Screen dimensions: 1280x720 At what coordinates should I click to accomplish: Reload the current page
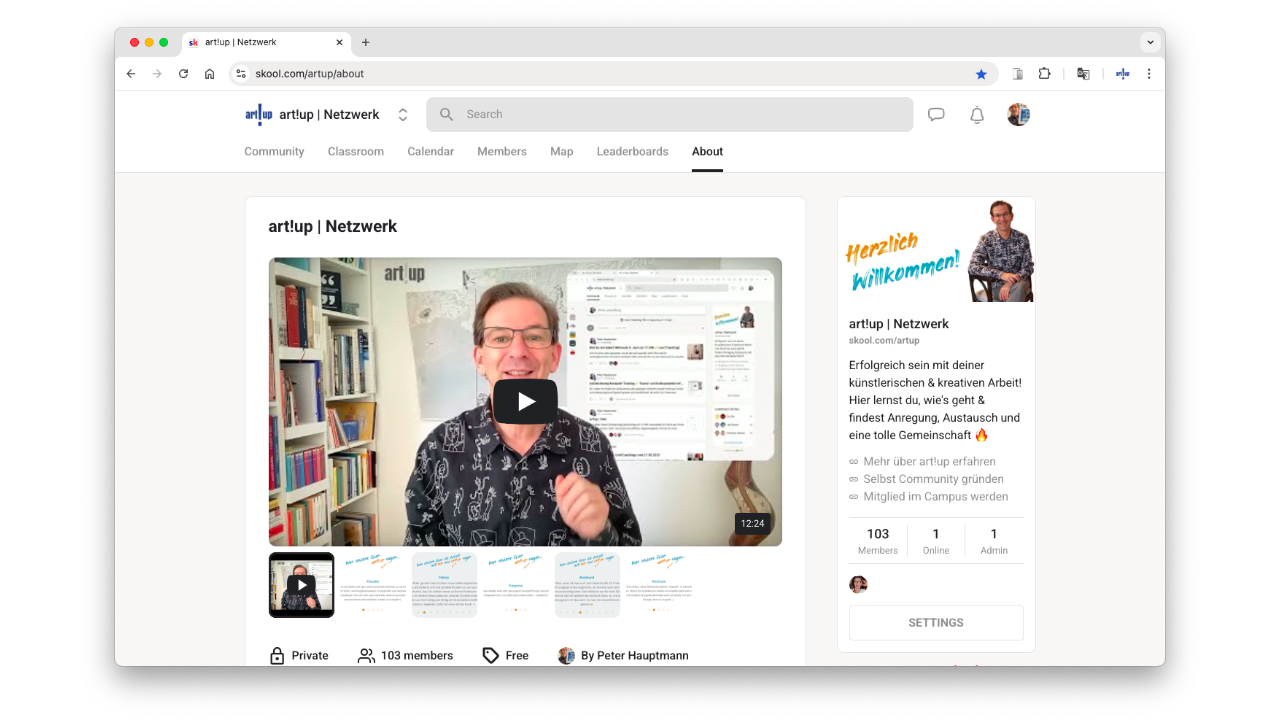click(x=183, y=74)
